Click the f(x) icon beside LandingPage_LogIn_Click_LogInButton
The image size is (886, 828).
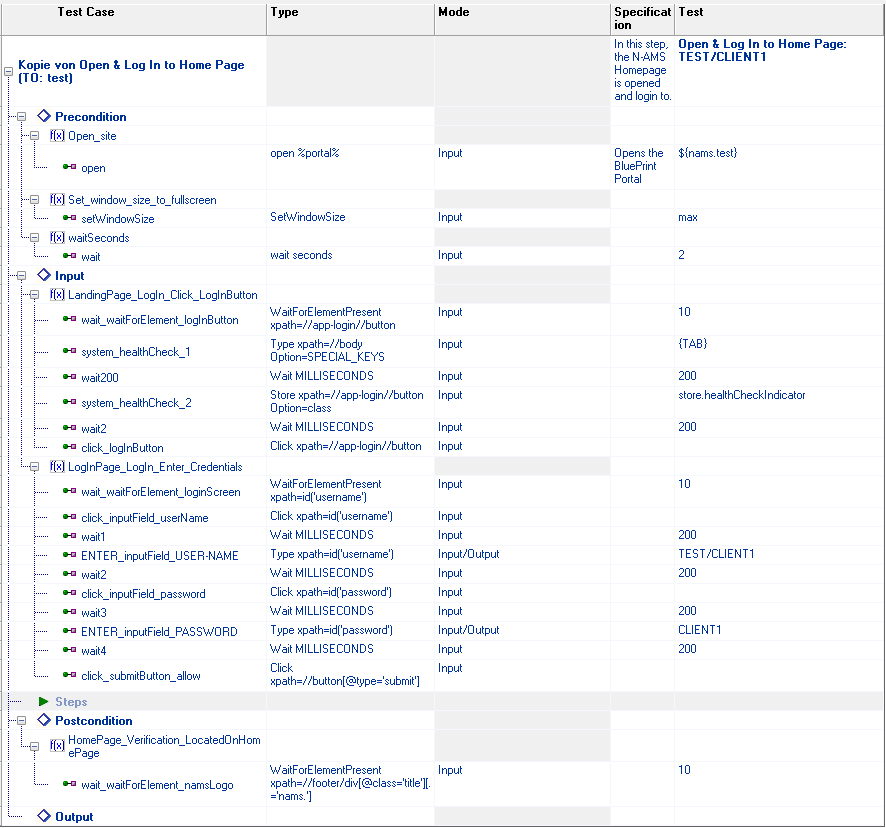pyautogui.click(x=57, y=294)
